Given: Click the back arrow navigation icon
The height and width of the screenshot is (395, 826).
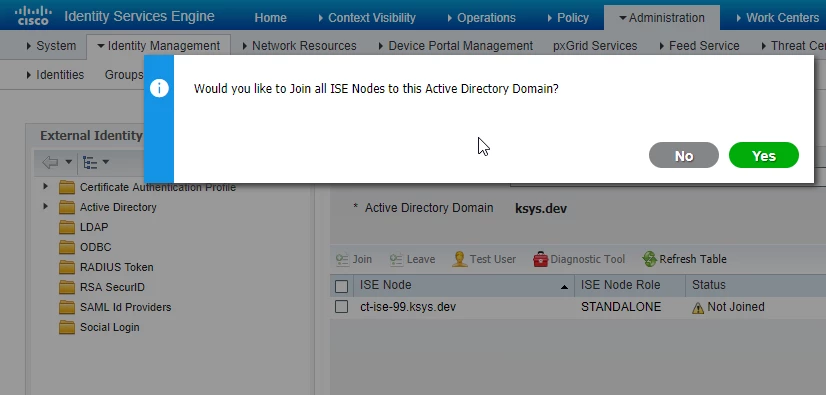Looking at the screenshot, I should click(50, 162).
